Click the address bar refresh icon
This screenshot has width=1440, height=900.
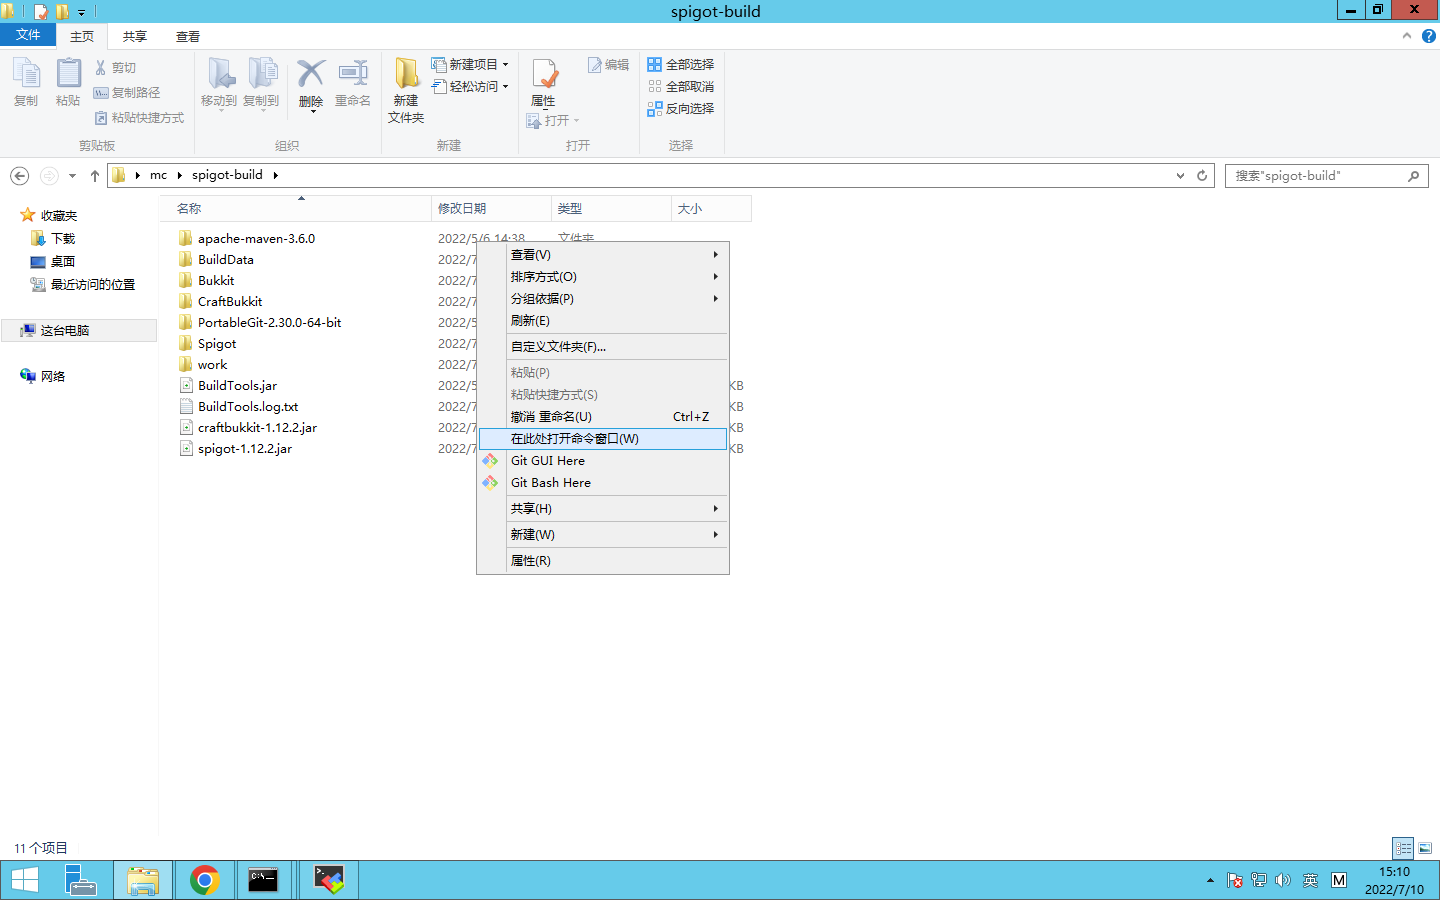1202,175
